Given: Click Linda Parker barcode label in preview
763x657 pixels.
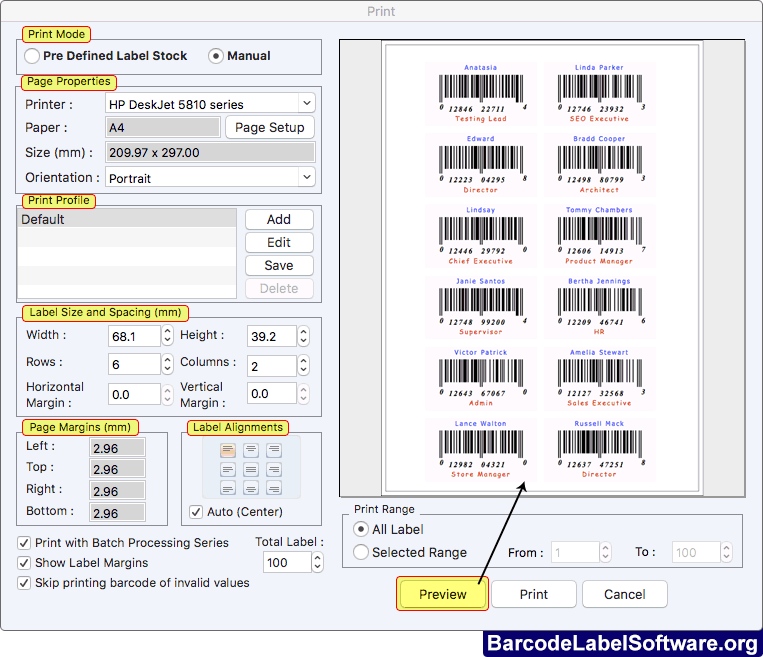Looking at the screenshot, I should pos(600,93).
